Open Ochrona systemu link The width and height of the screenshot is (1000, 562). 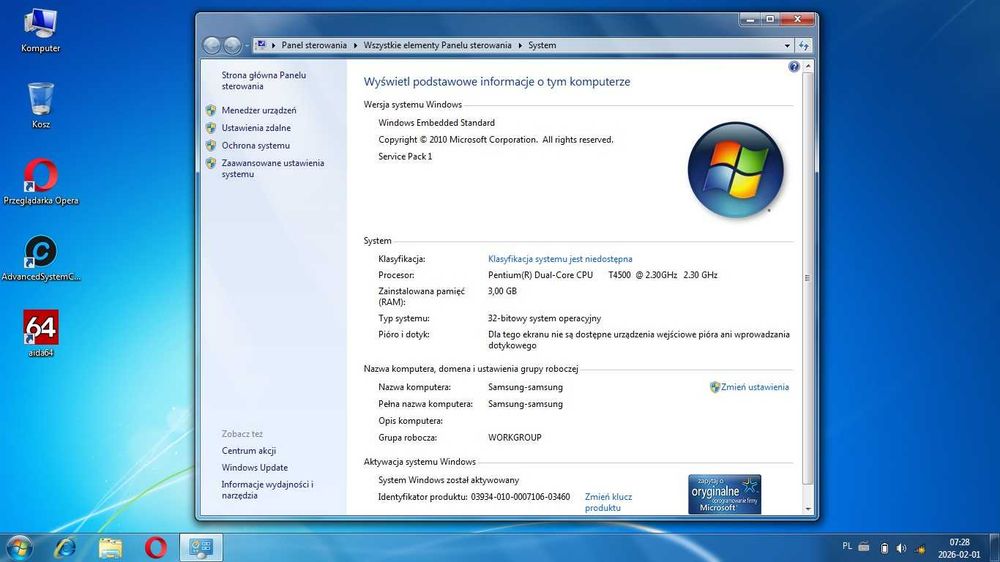(x=255, y=145)
